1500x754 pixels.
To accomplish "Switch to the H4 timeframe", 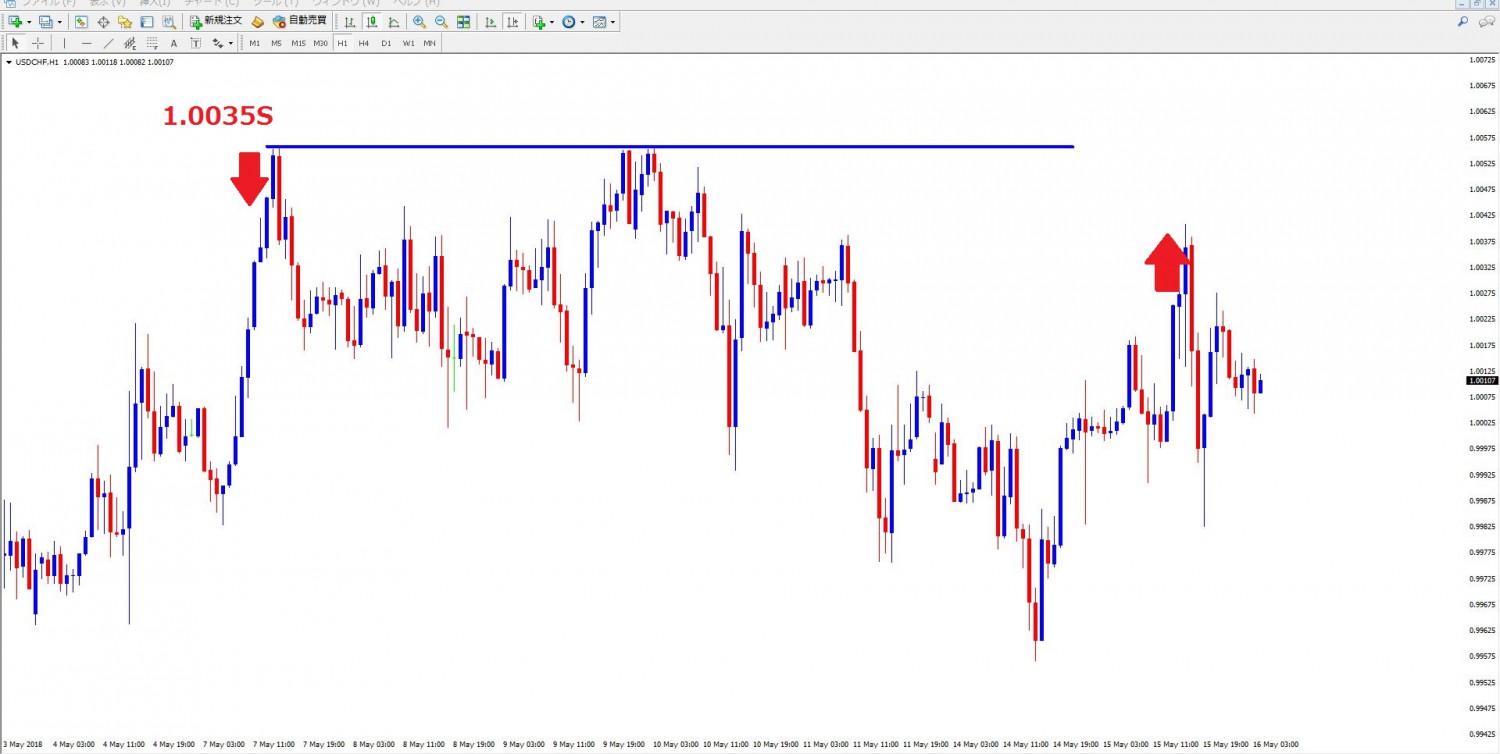I will point(363,43).
